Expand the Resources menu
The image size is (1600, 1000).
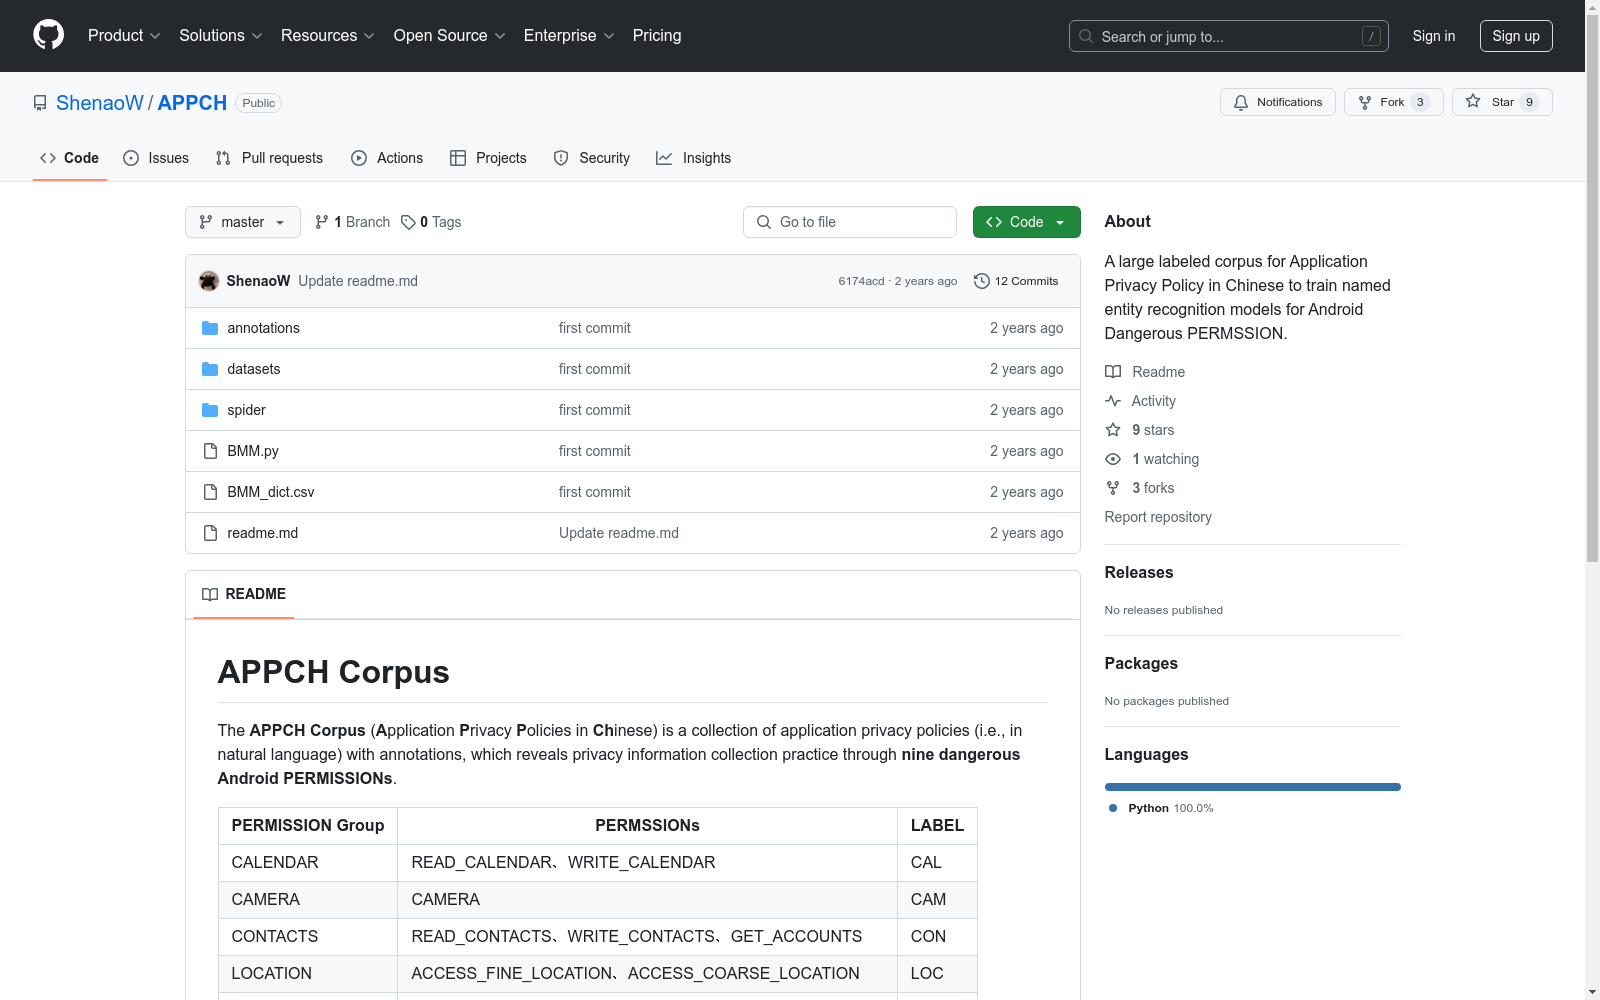(x=328, y=36)
